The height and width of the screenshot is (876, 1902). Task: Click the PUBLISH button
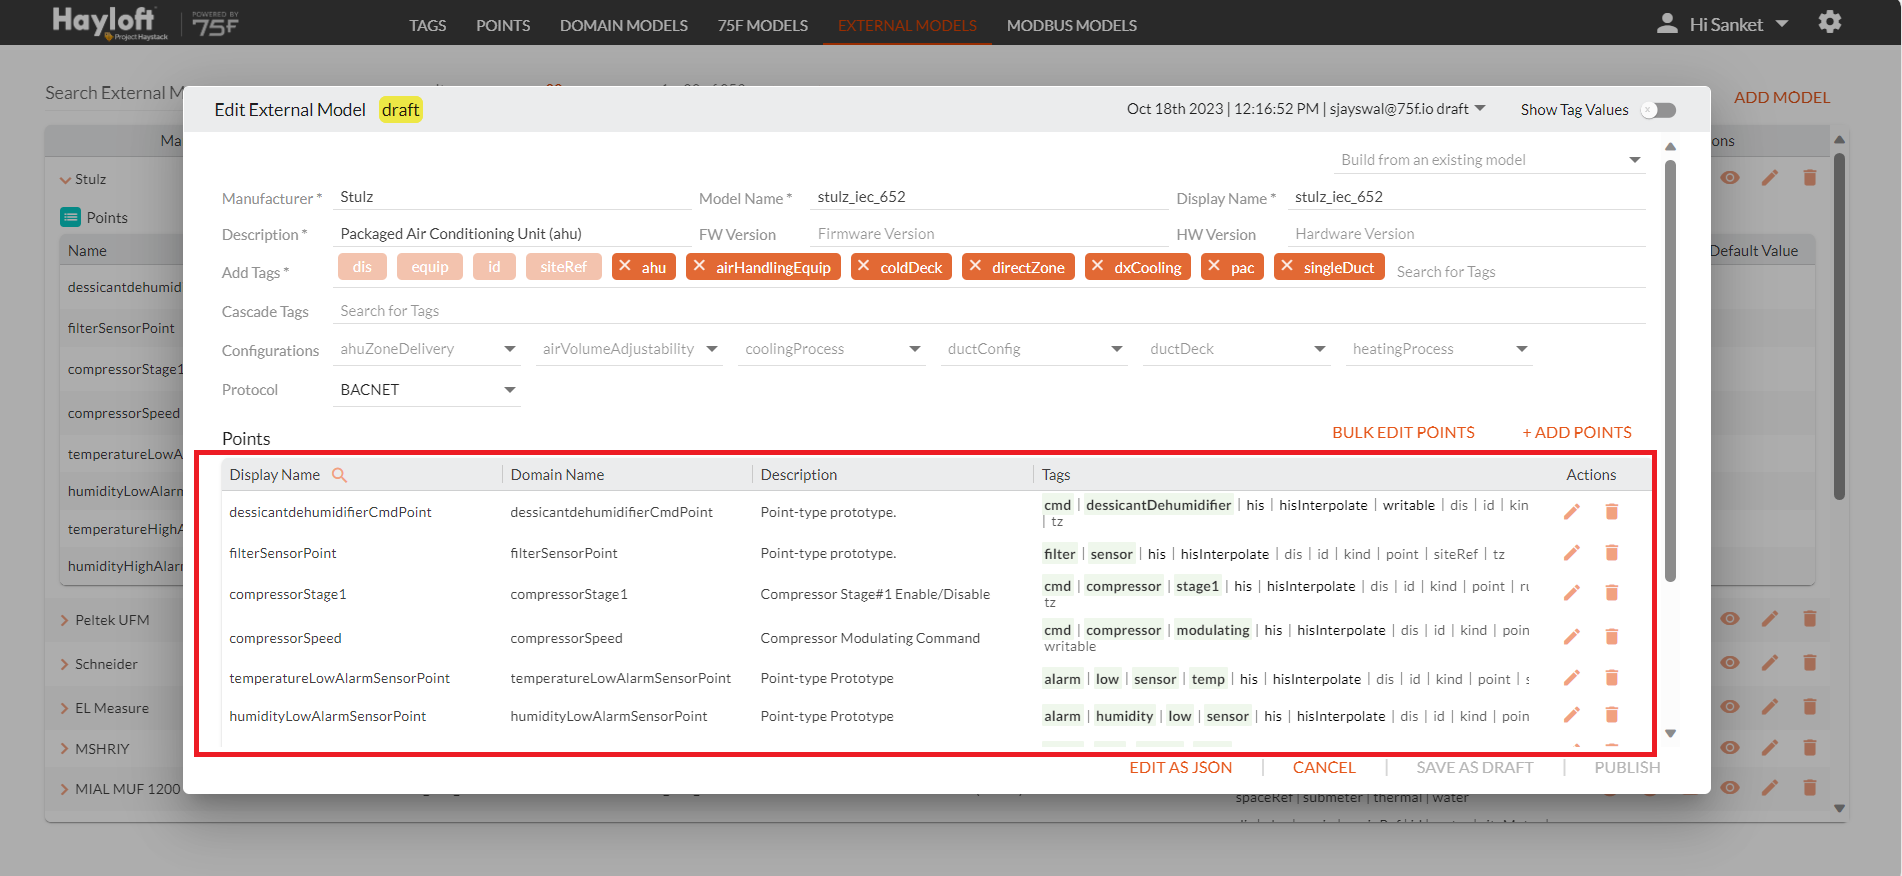point(1627,767)
